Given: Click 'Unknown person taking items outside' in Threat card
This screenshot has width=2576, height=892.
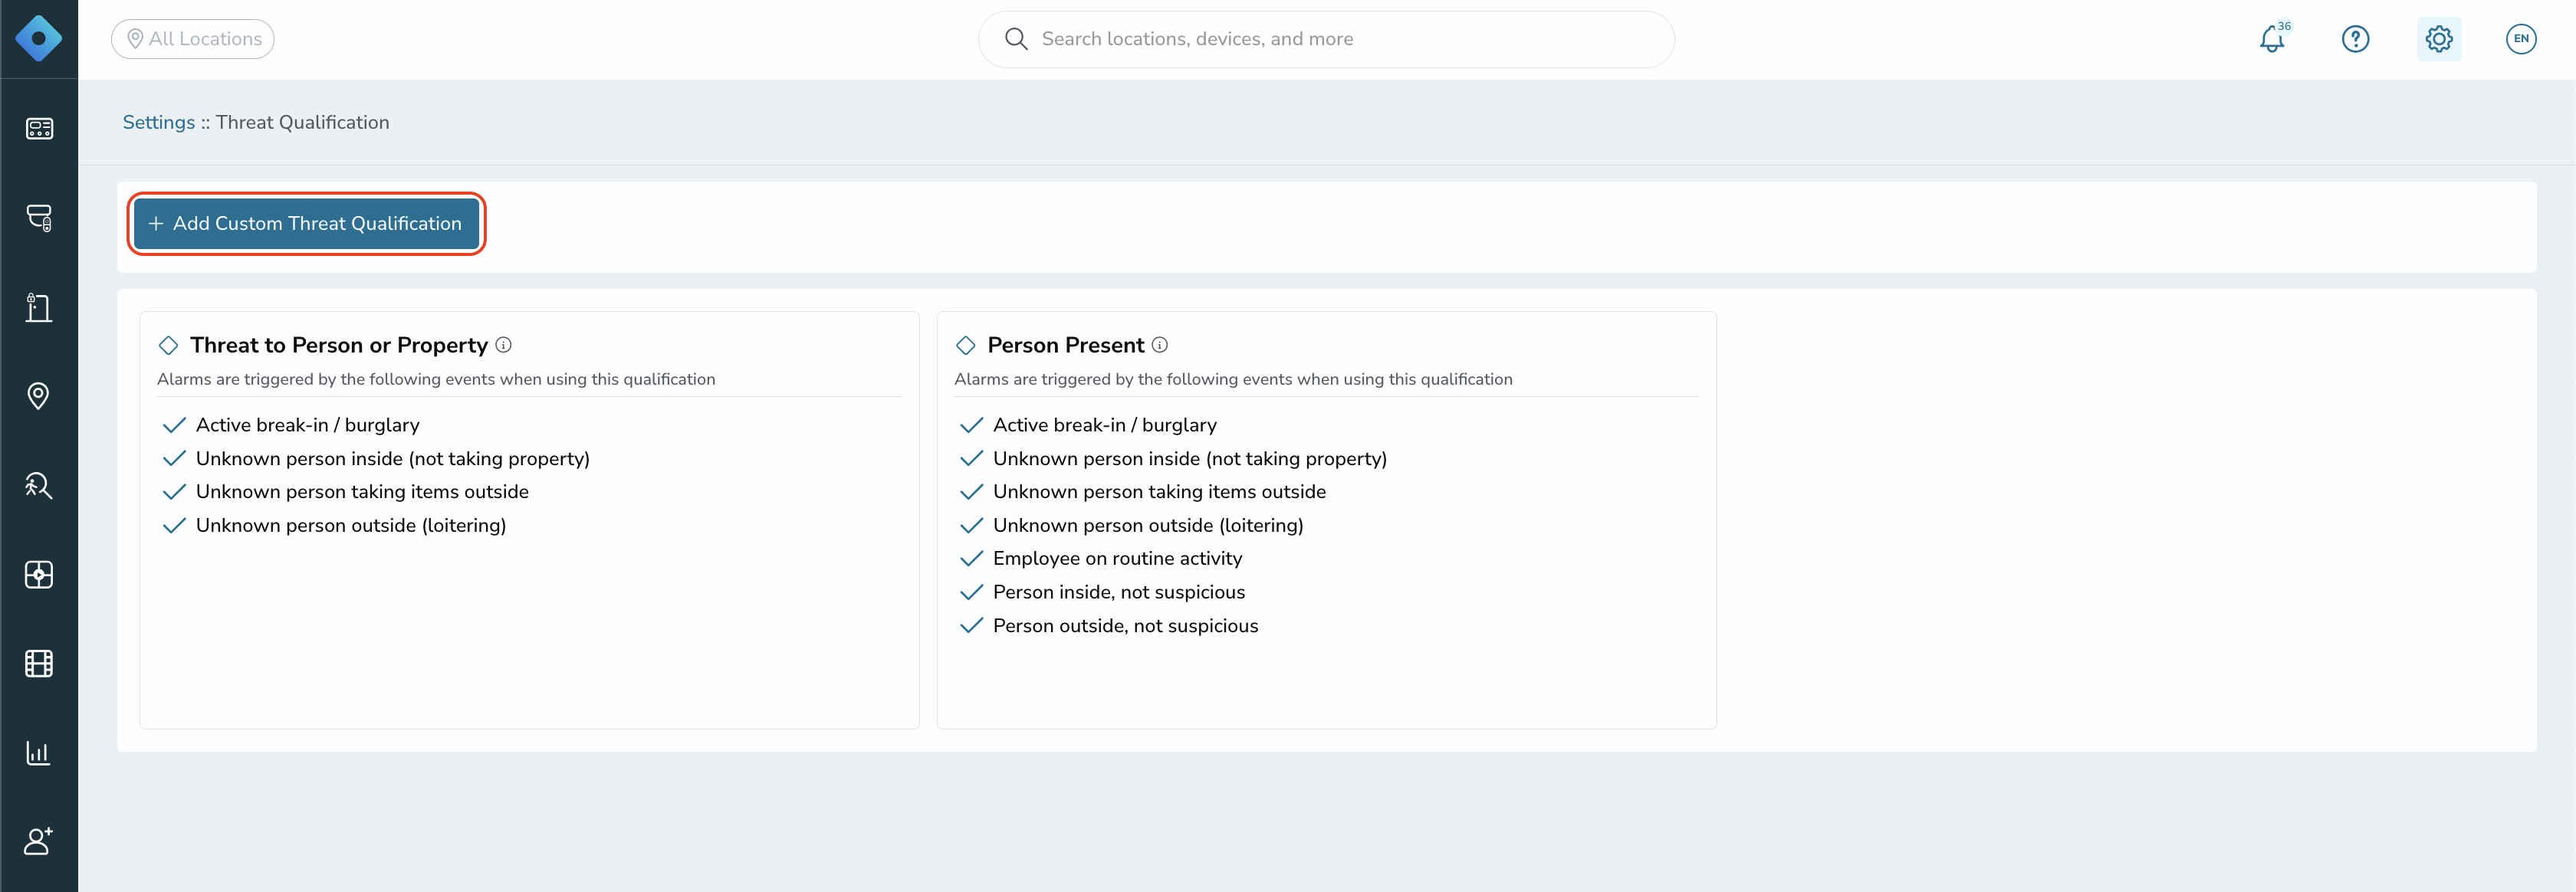Looking at the screenshot, I should click(362, 492).
